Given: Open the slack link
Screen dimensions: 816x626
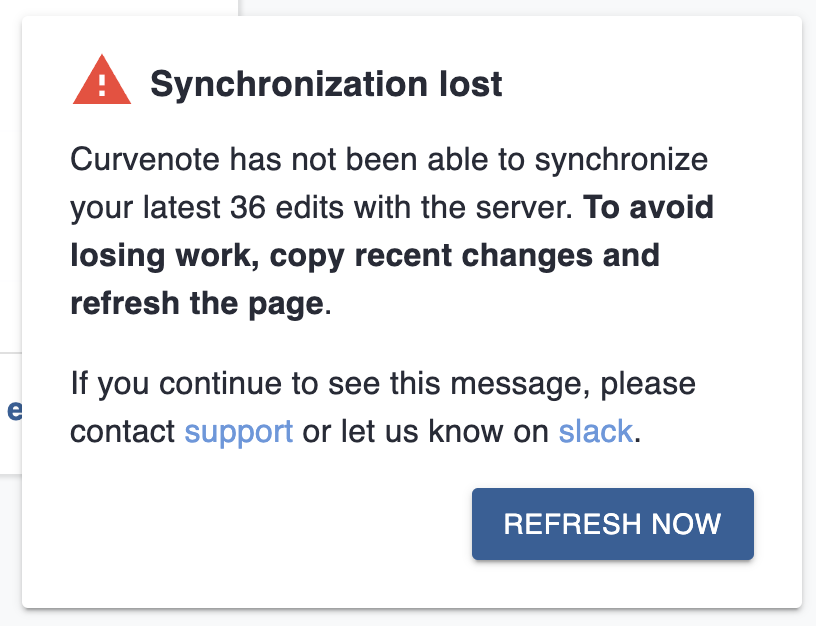Looking at the screenshot, I should pyautogui.click(x=596, y=431).
